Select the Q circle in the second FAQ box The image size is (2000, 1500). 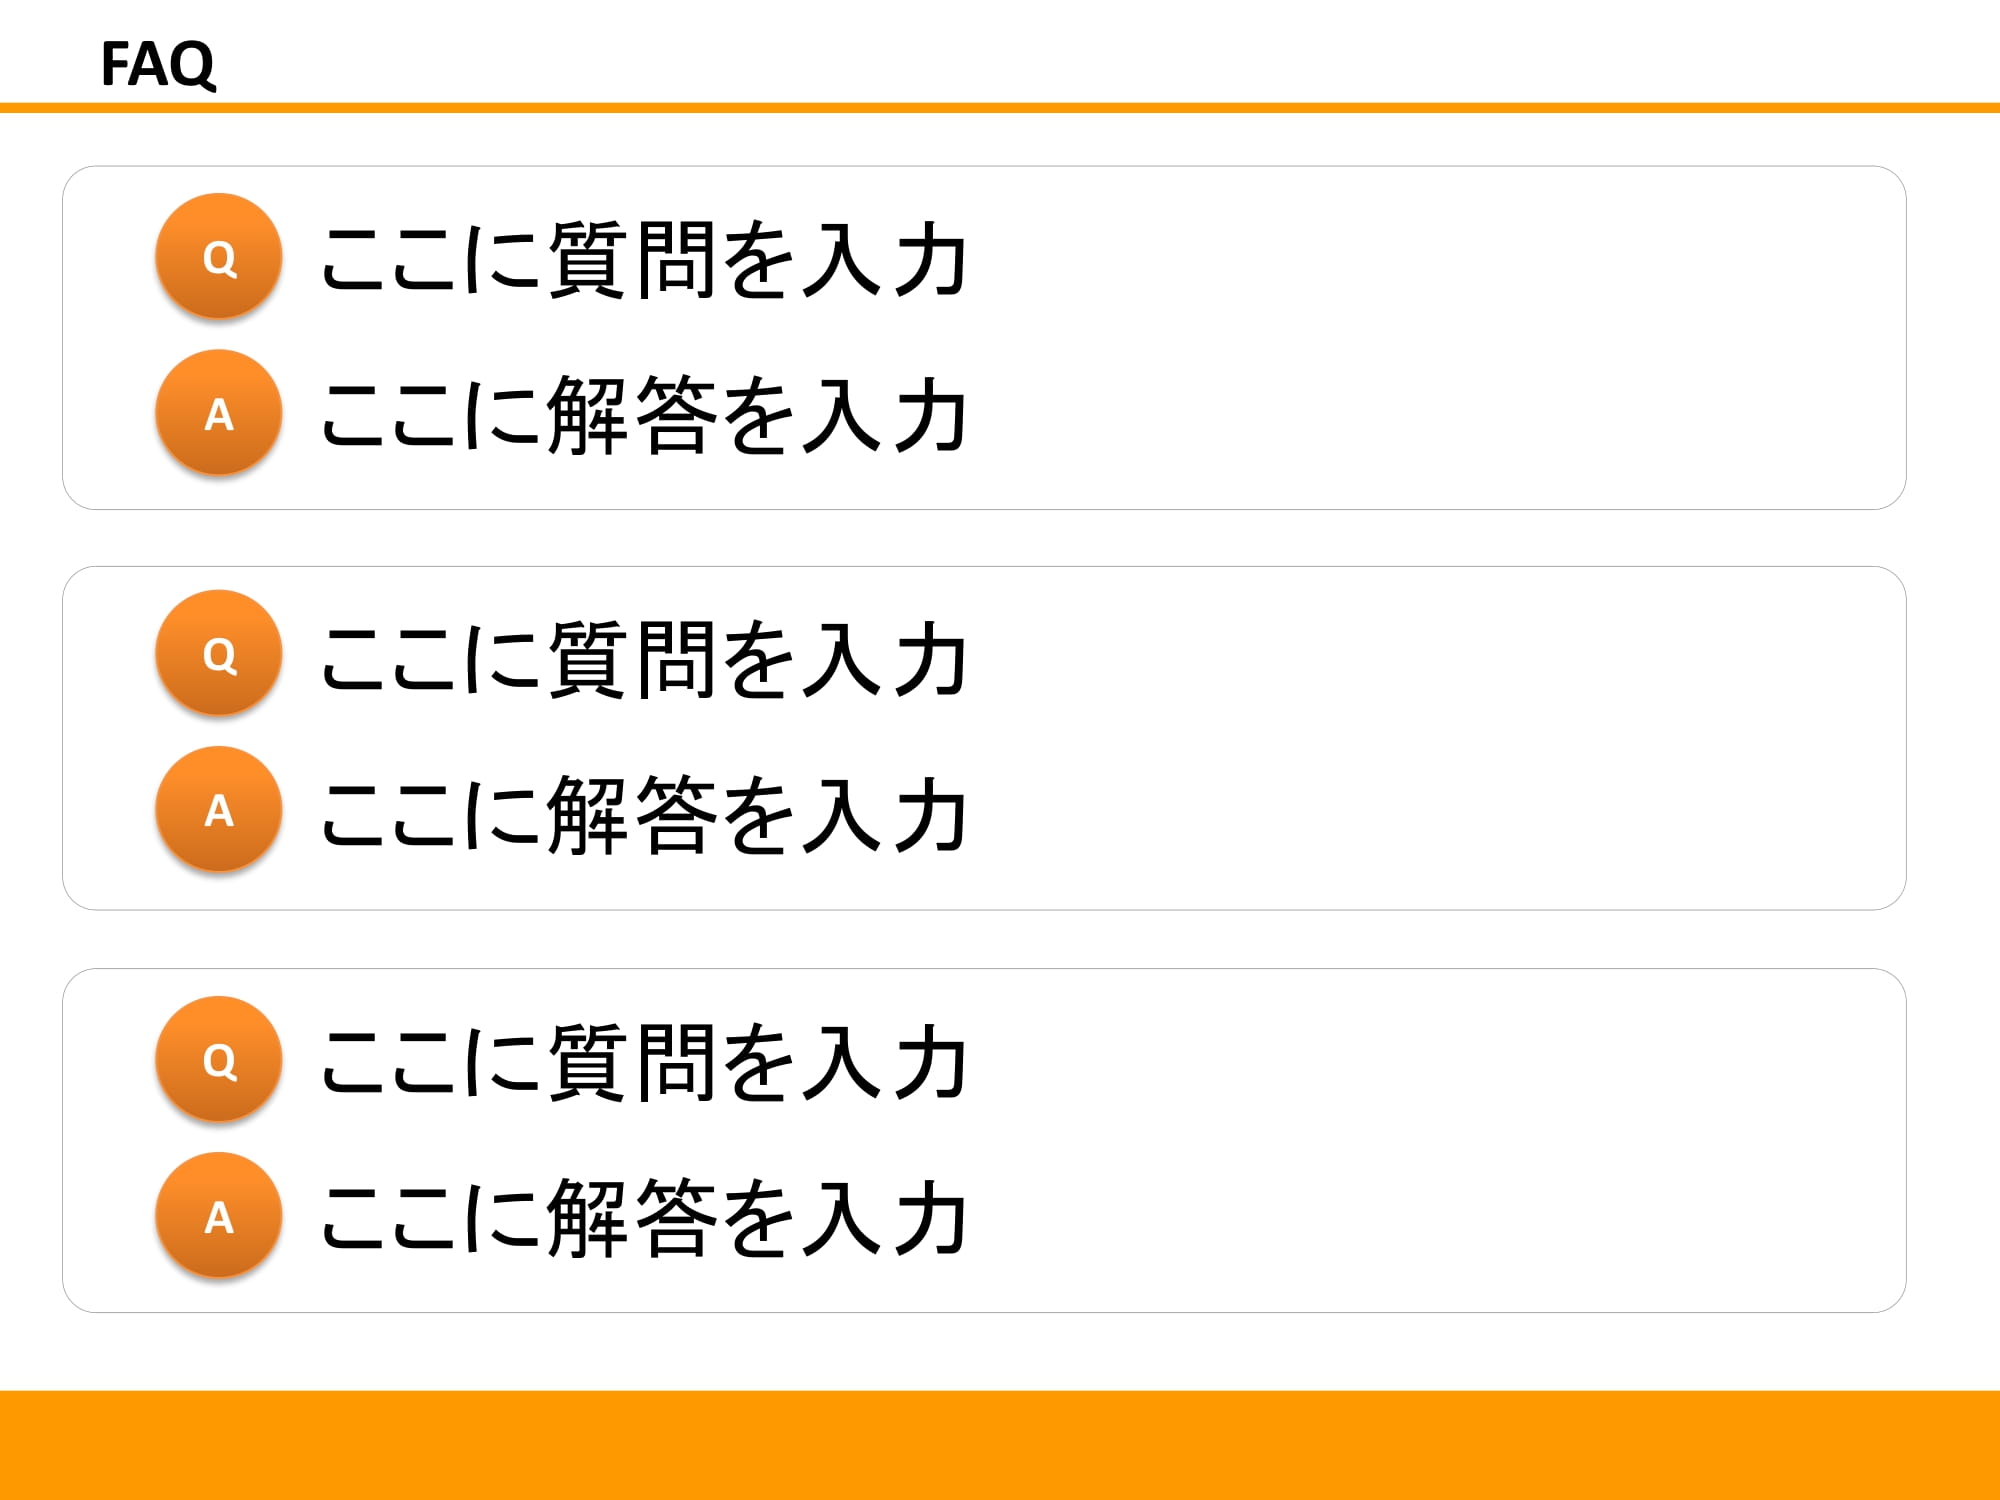pyautogui.click(x=218, y=653)
